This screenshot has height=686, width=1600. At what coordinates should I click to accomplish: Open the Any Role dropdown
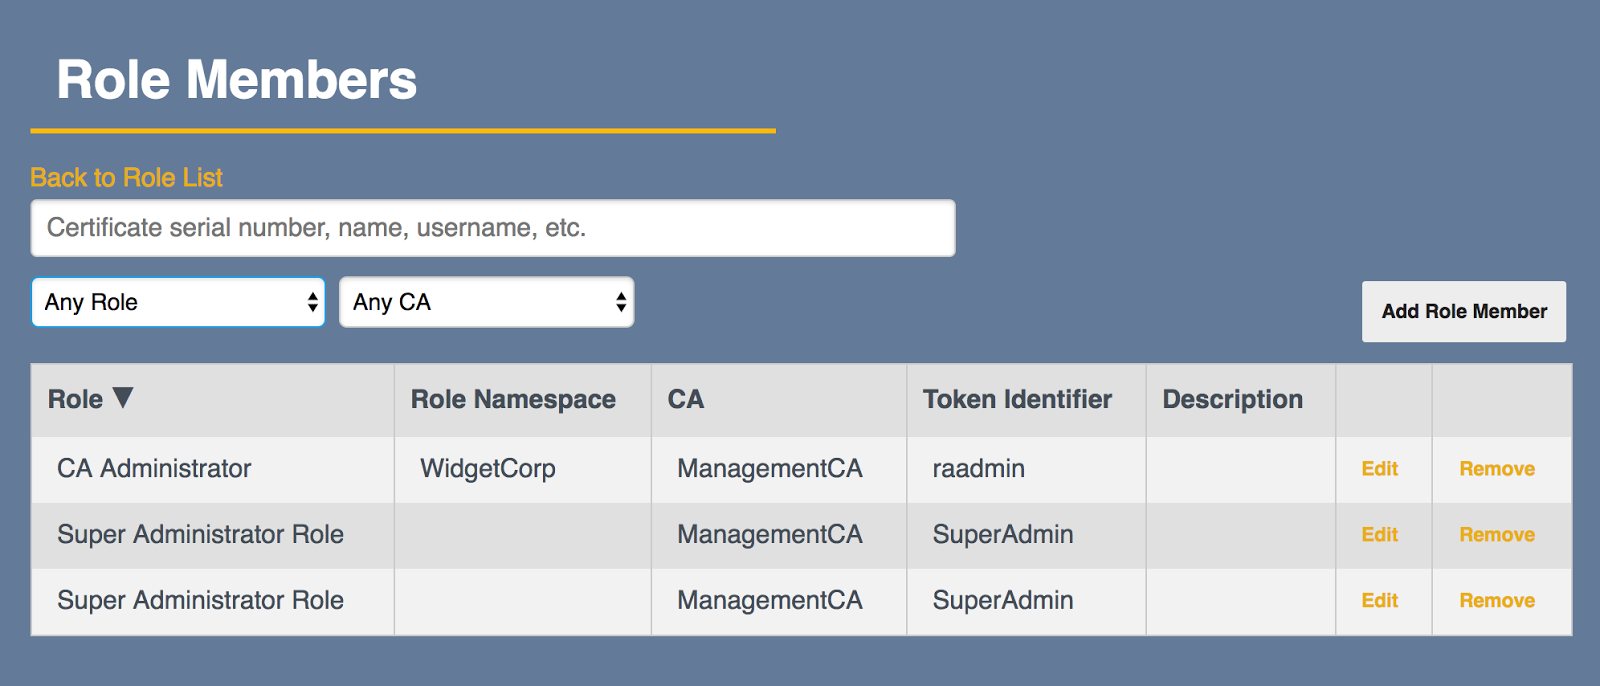[x=178, y=302]
